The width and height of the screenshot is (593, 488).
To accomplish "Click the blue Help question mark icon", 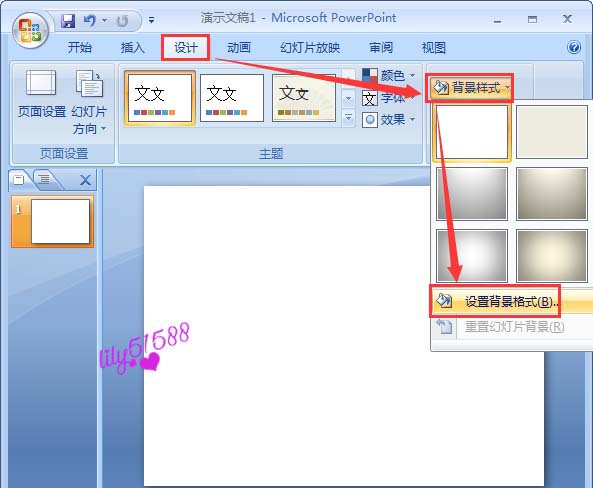I will 574,47.
